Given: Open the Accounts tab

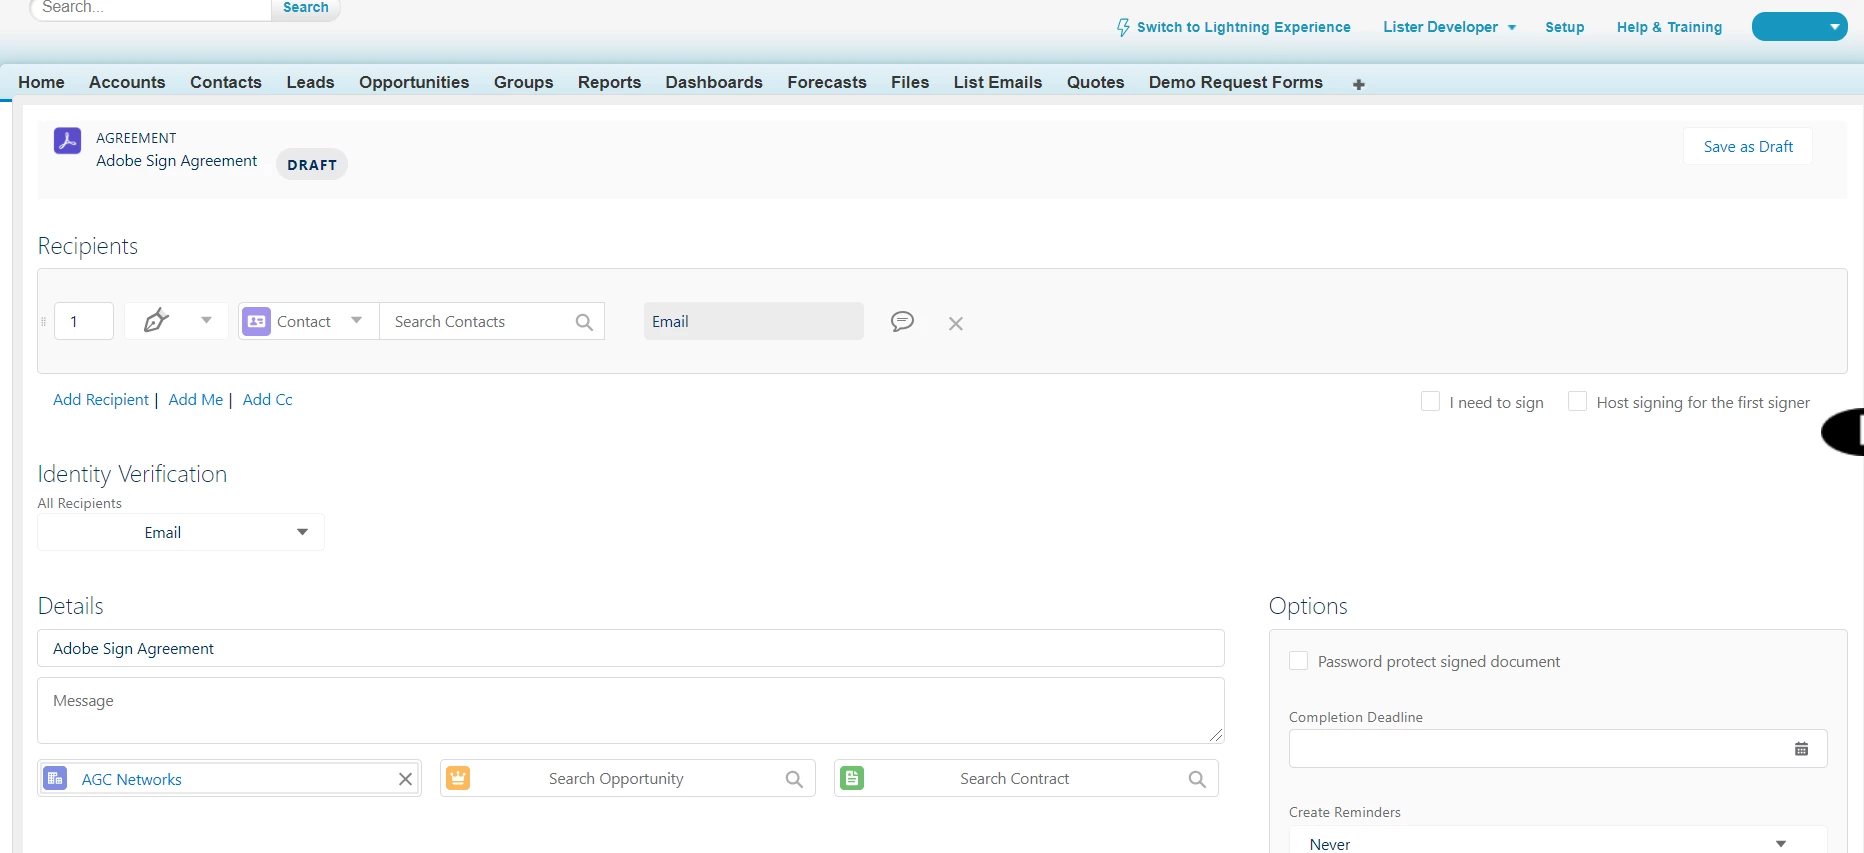Looking at the screenshot, I should (127, 82).
